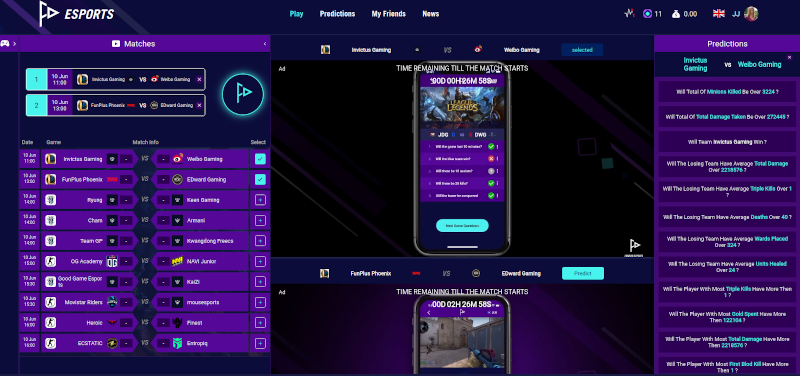Open the Predictions menu item

(337, 14)
